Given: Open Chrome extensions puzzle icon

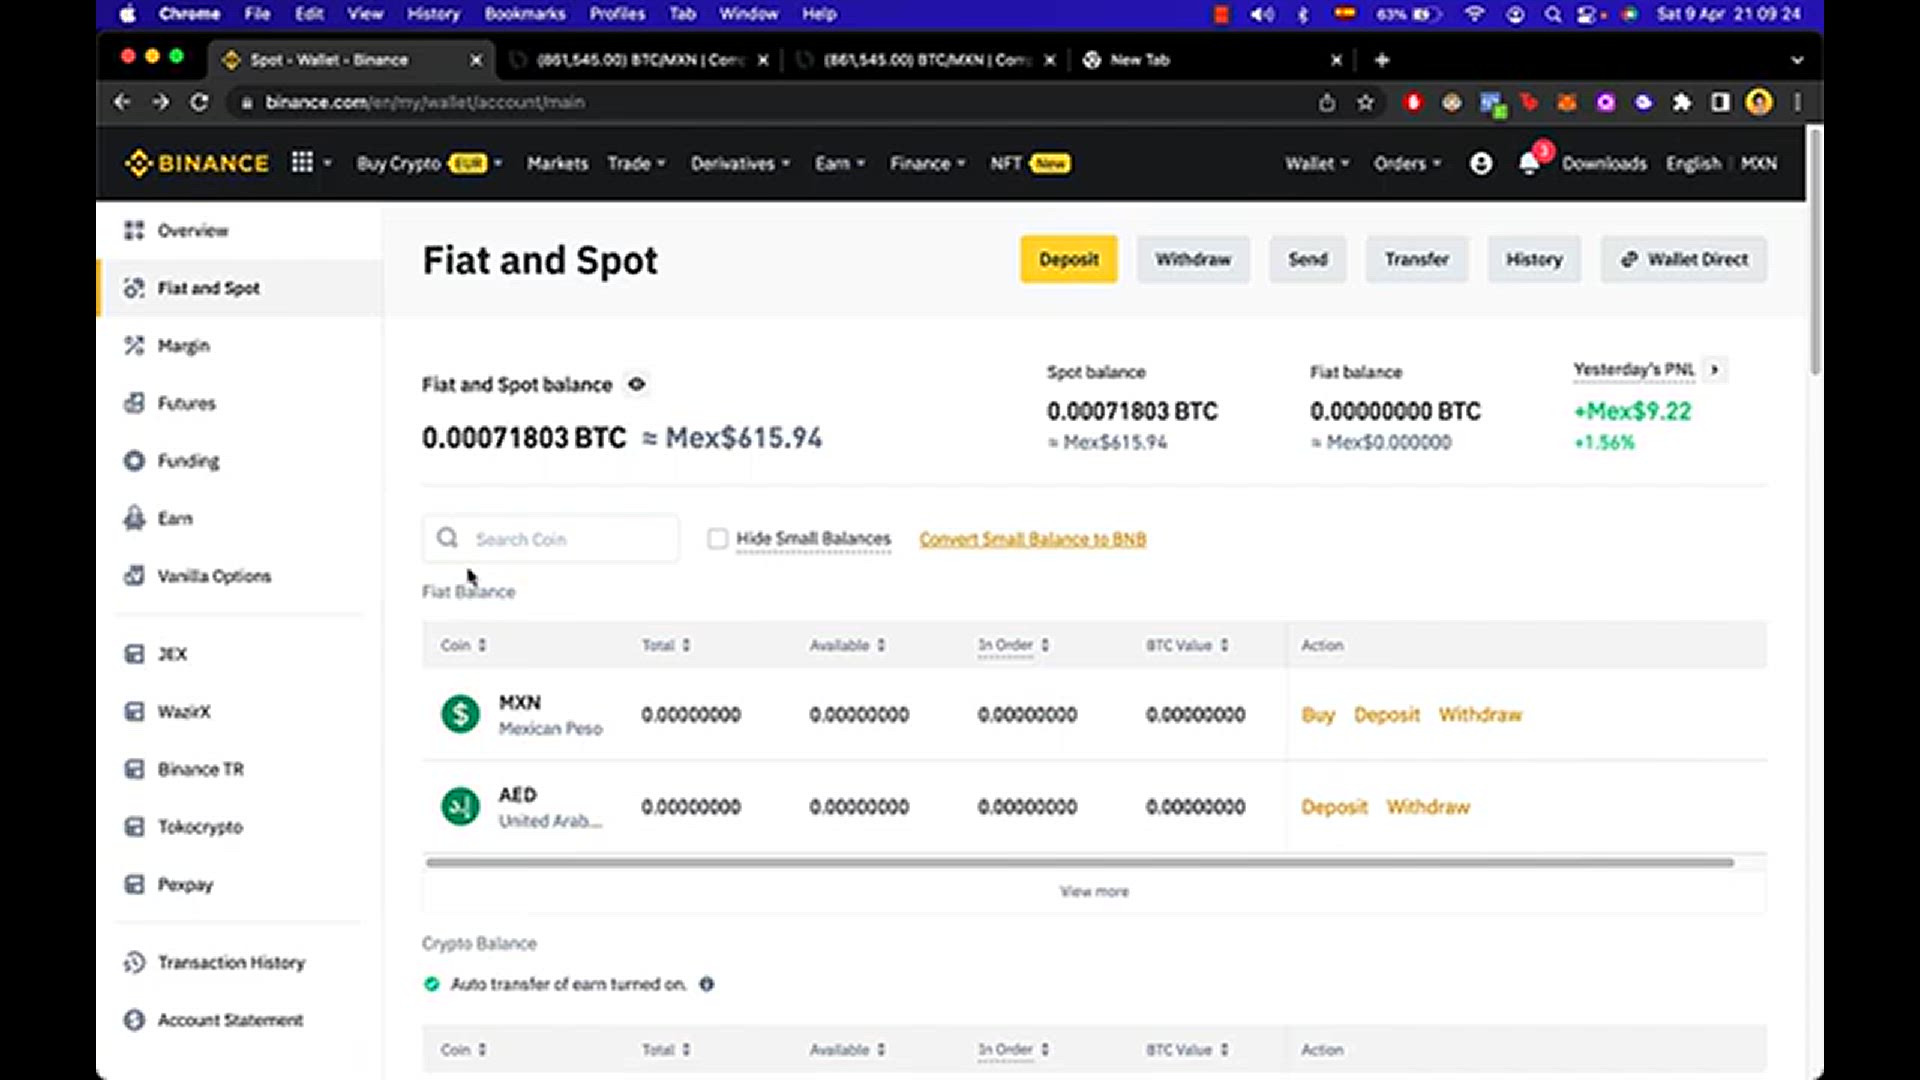Looking at the screenshot, I should [x=1682, y=102].
